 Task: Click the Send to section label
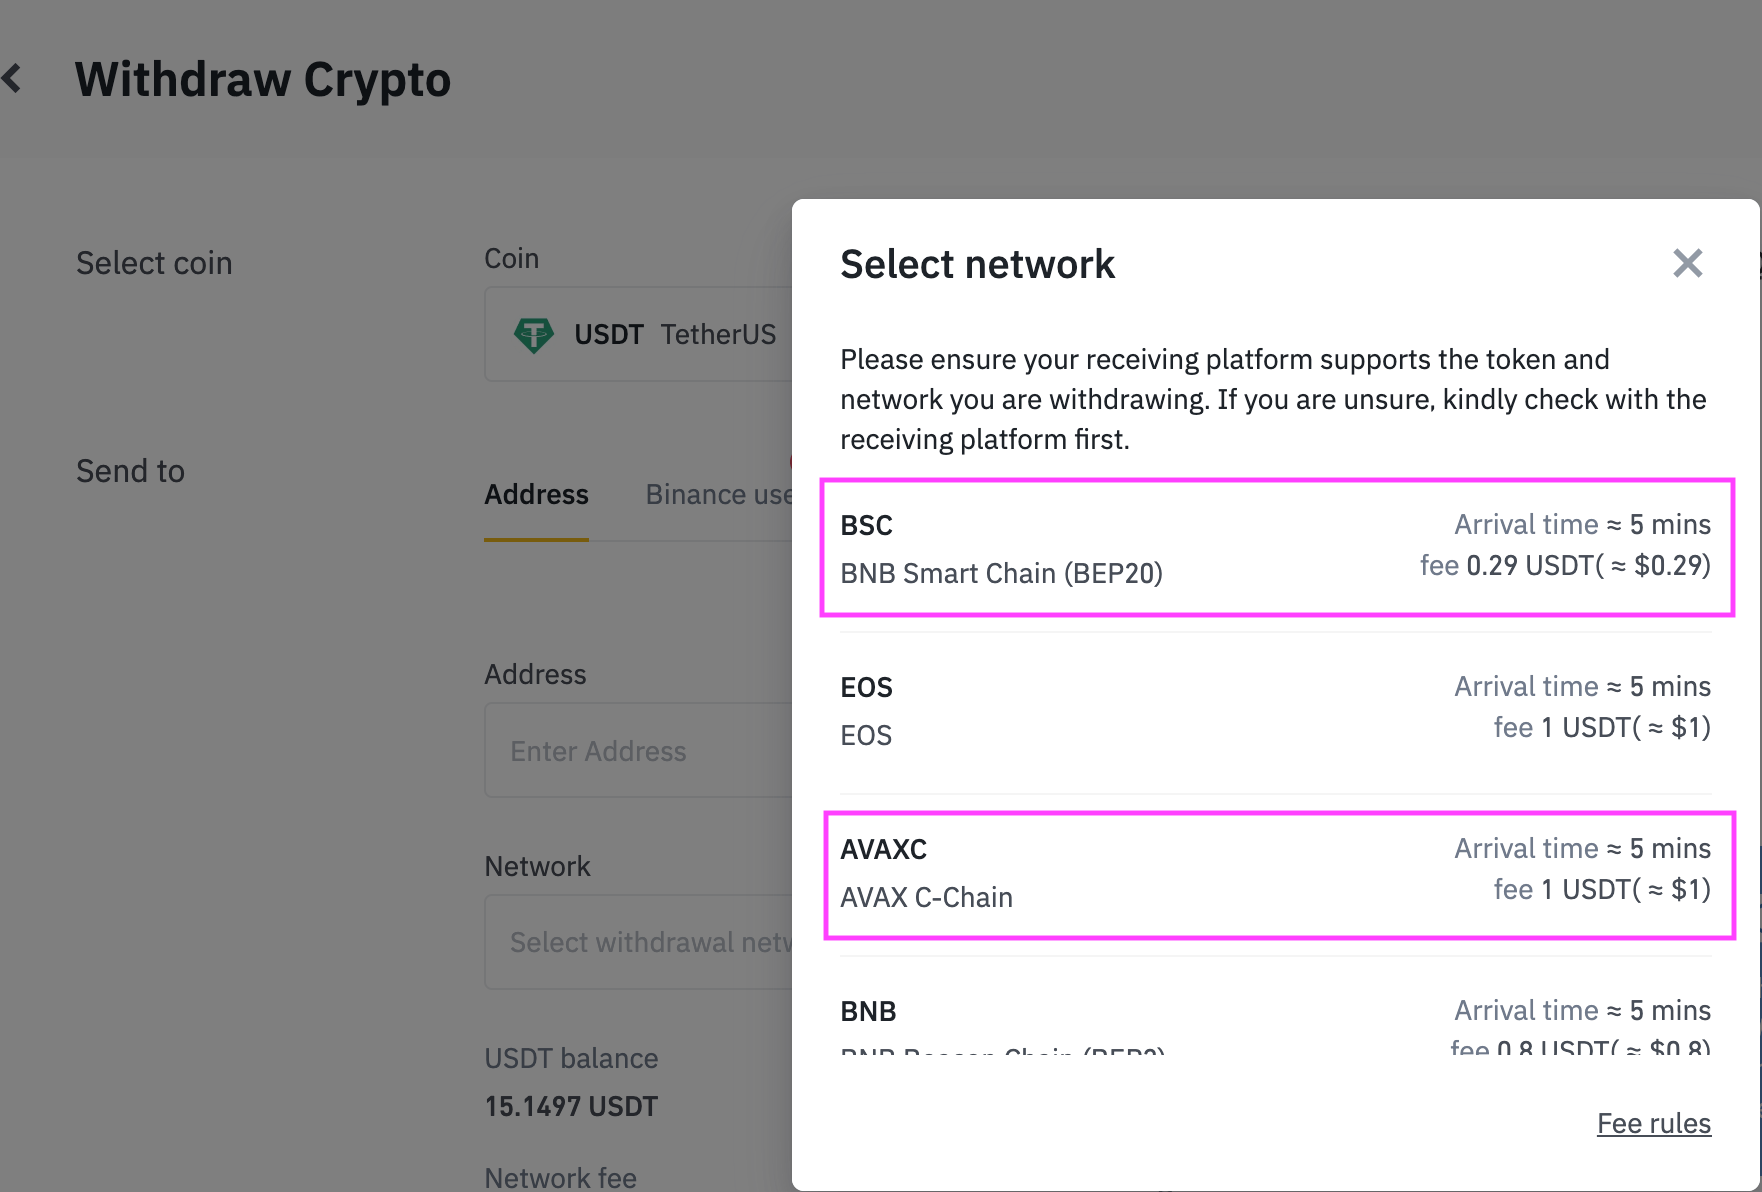130,471
